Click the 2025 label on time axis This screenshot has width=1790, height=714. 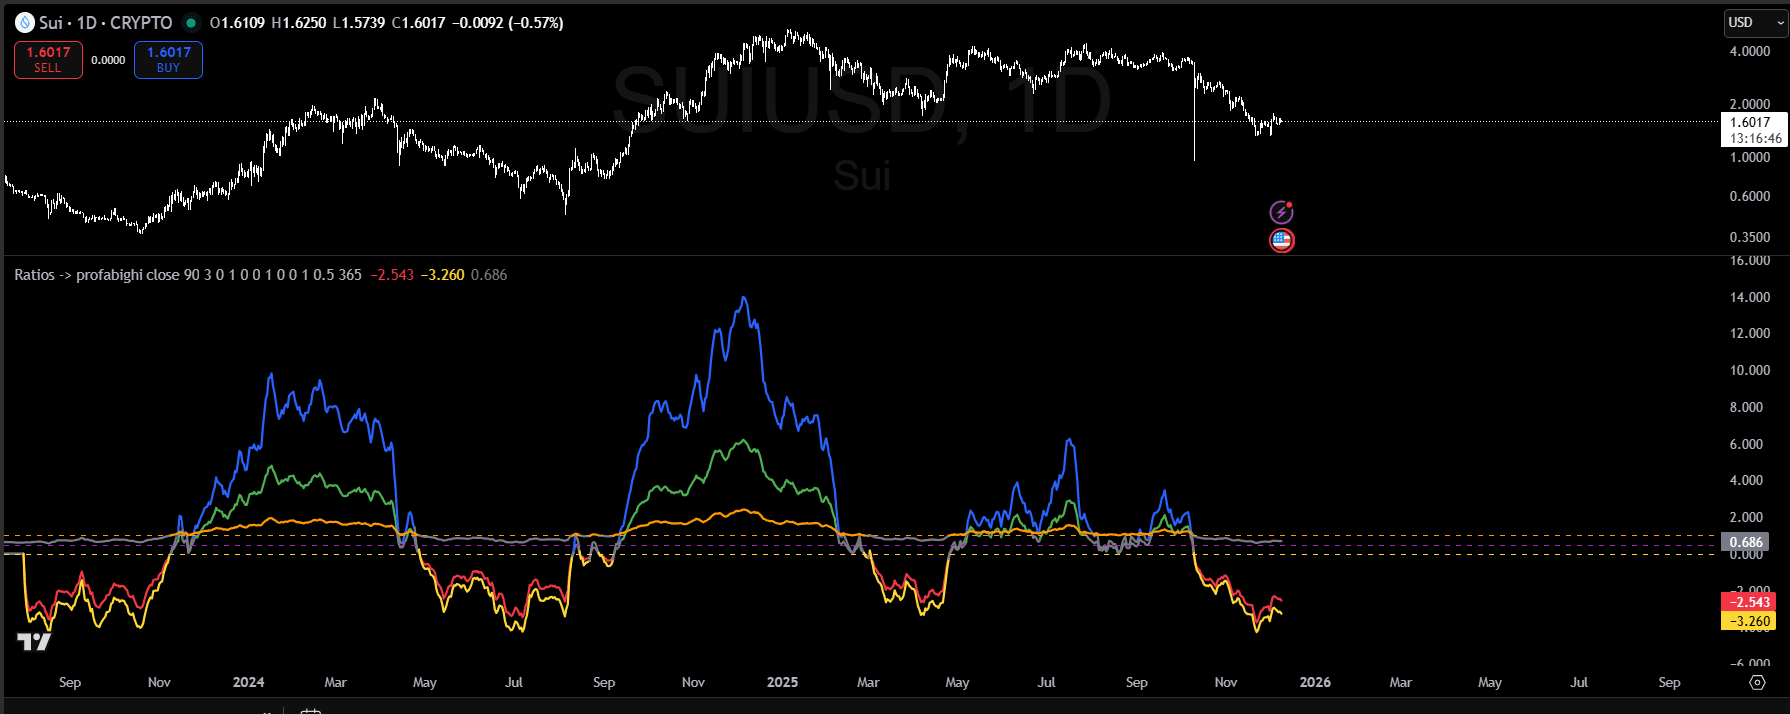pyautogui.click(x=782, y=682)
